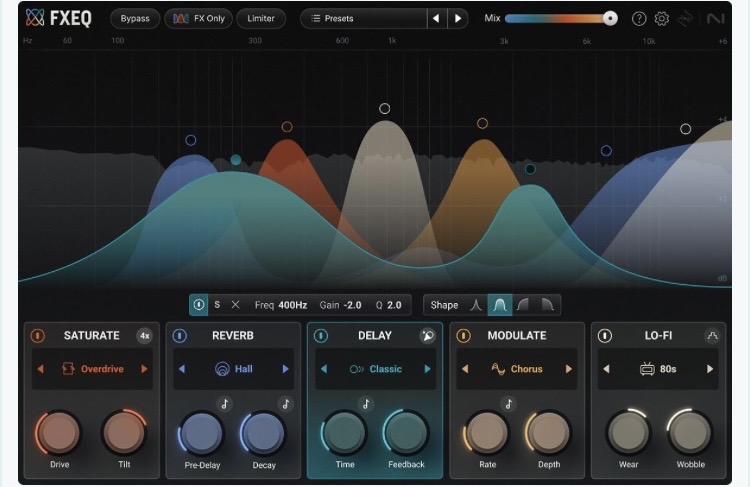Image resolution: width=750 pixels, height=487 pixels.
Task: Toggle Delay module power
Action: point(321,336)
